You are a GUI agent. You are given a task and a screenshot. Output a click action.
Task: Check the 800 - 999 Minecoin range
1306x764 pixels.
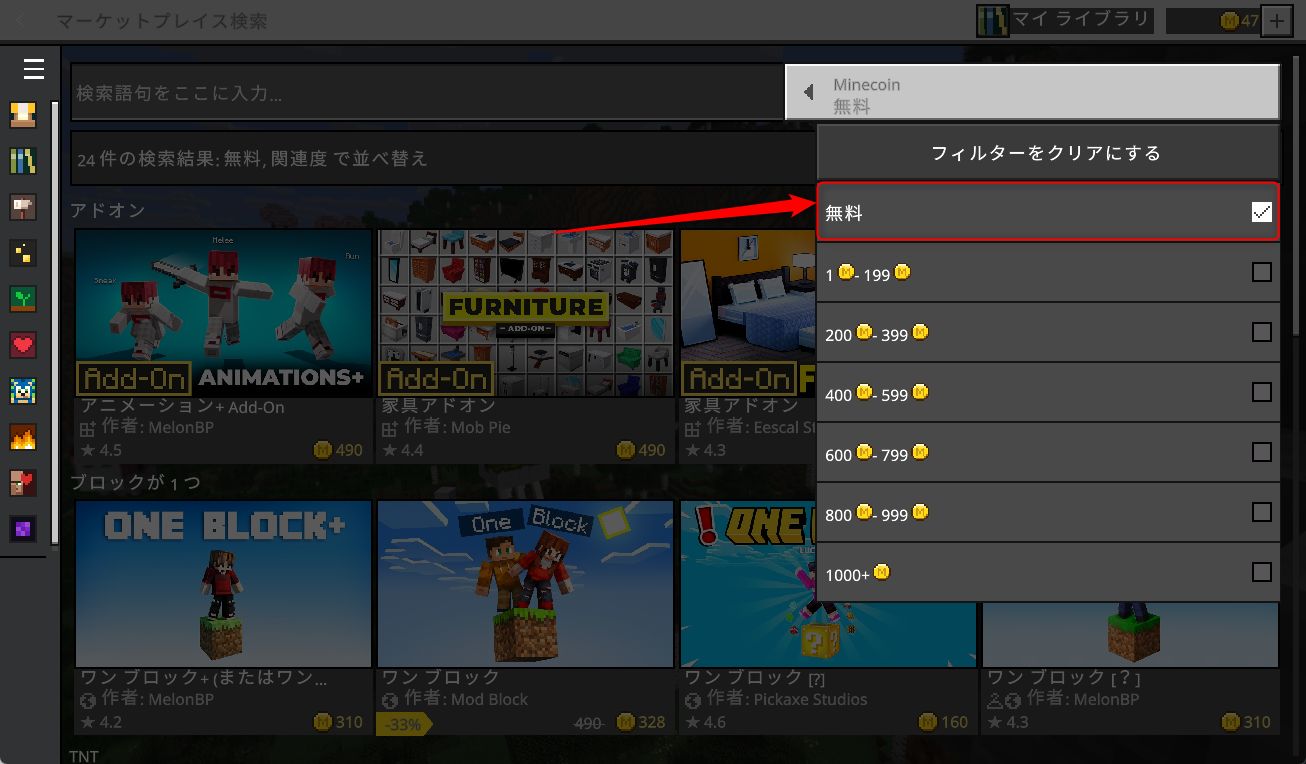(1262, 512)
